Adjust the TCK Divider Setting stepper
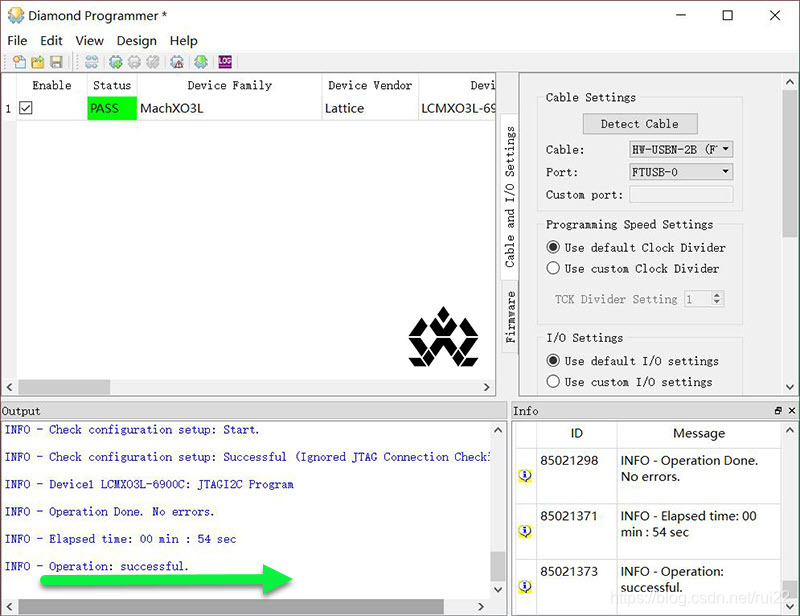The height and width of the screenshot is (616, 800). 717,299
